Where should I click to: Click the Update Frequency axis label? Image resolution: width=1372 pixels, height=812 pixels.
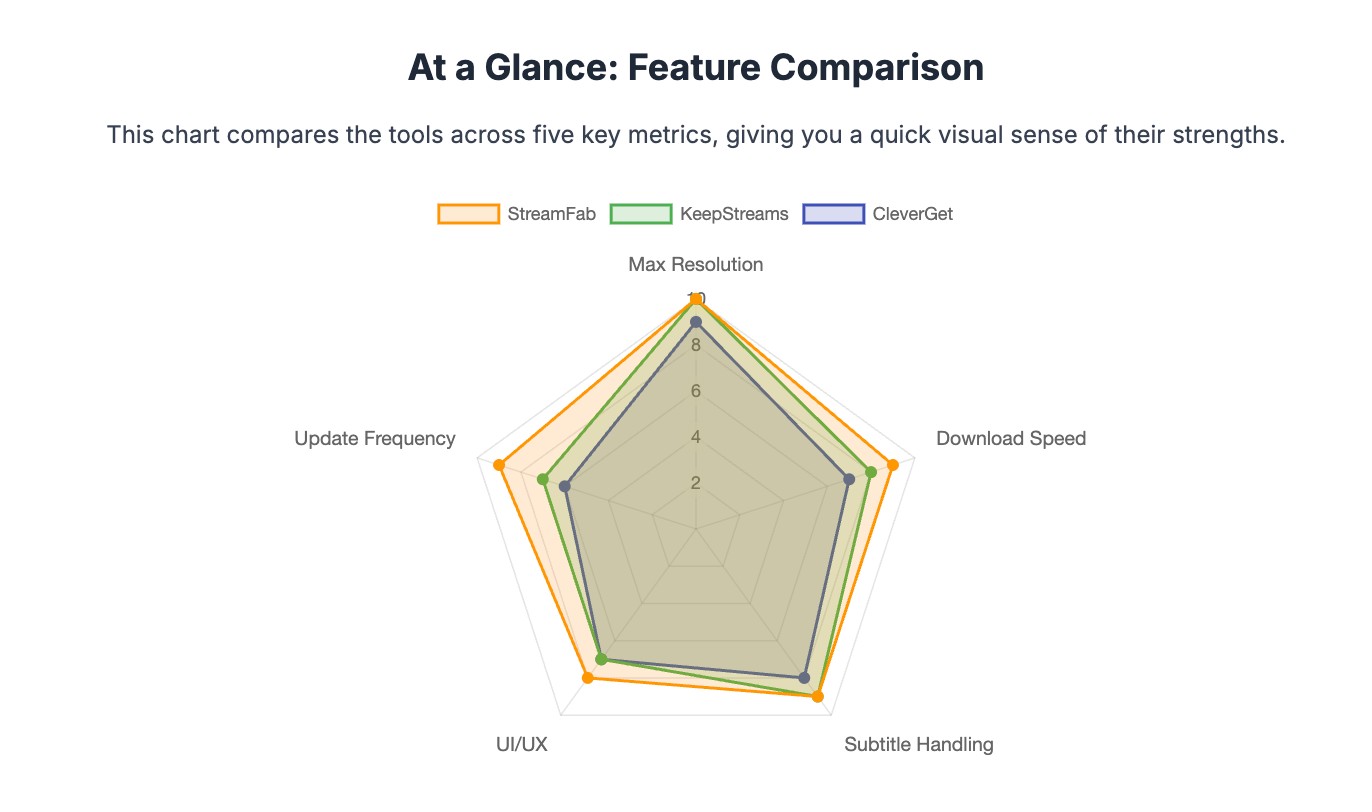[x=375, y=439]
